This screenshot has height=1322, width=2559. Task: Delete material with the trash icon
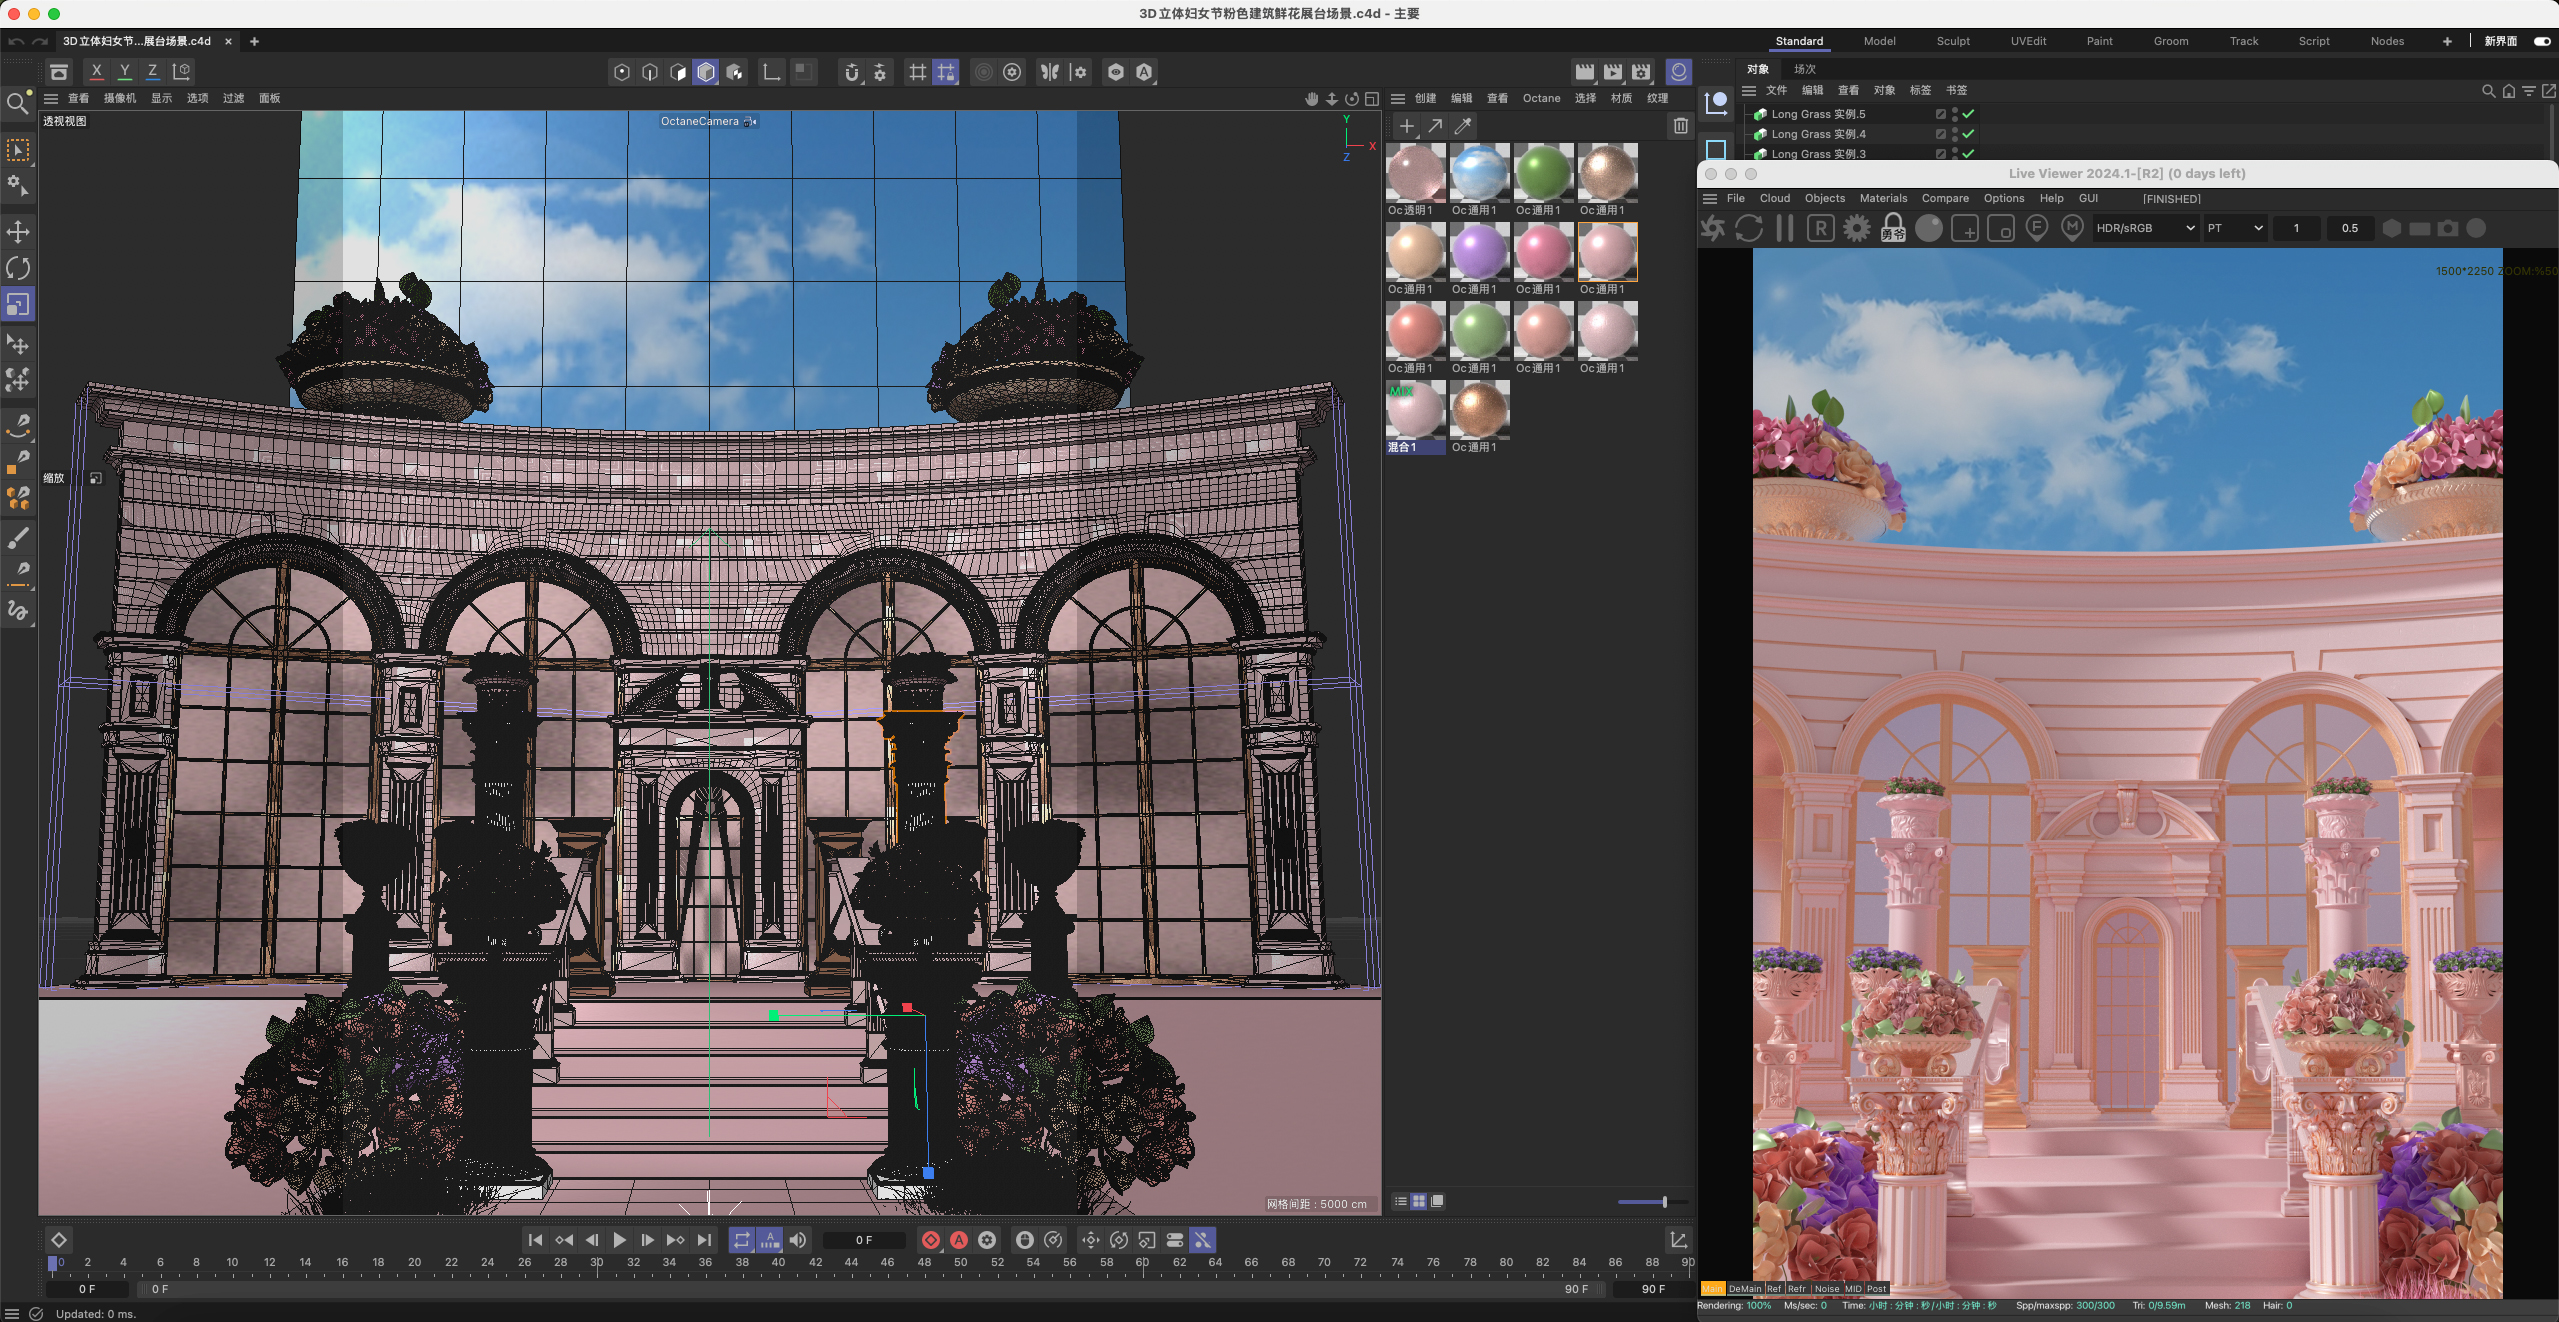click(x=1680, y=126)
